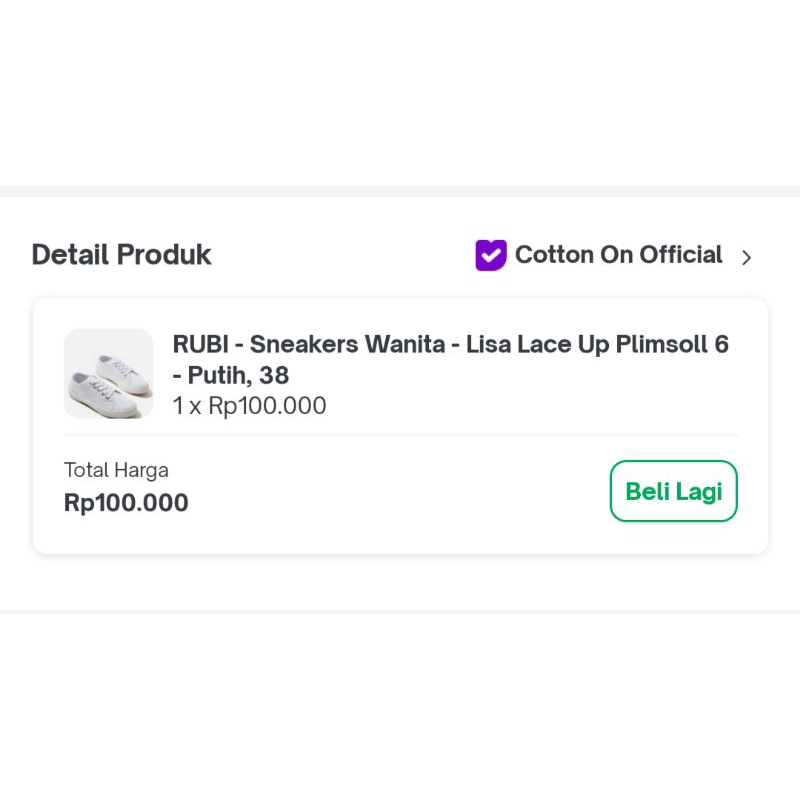Open the Cotton On Official store page

pos(618,255)
